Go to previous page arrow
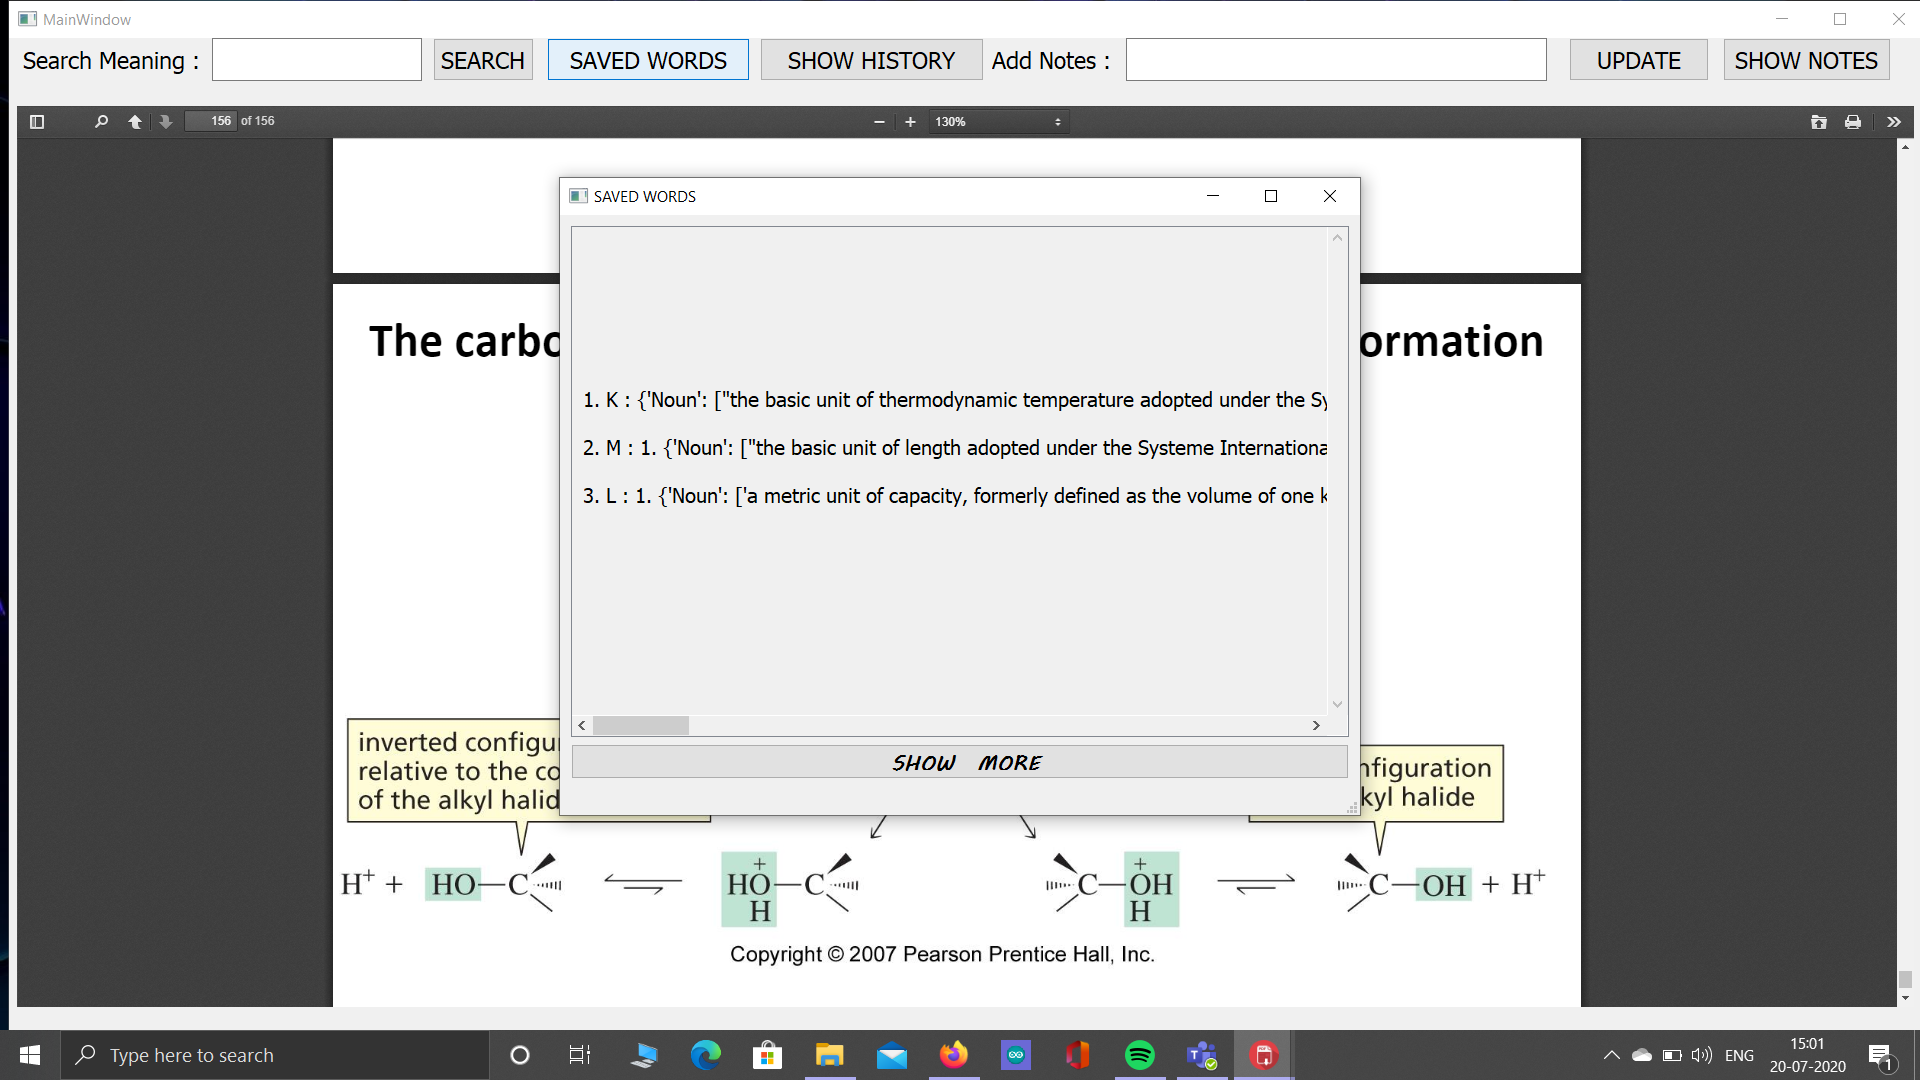 [x=135, y=122]
